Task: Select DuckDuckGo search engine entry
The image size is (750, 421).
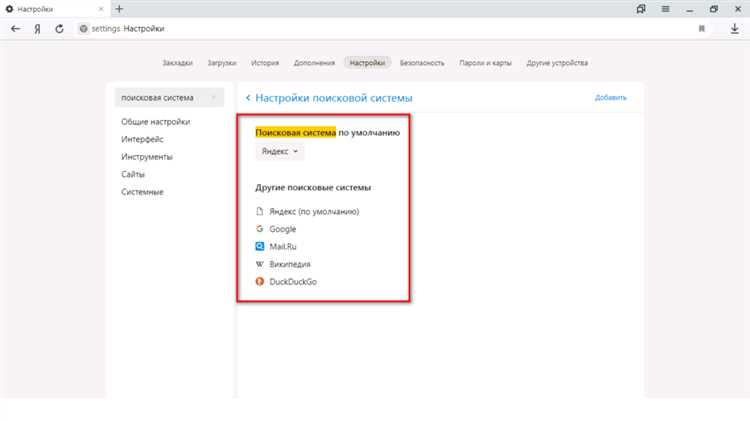Action: pyautogui.click(x=293, y=283)
